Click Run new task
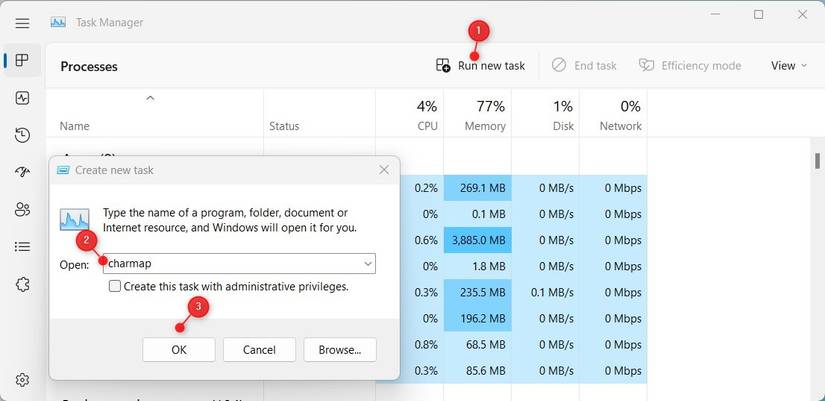The width and height of the screenshot is (825, 401). pyautogui.click(x=481, y=66)
